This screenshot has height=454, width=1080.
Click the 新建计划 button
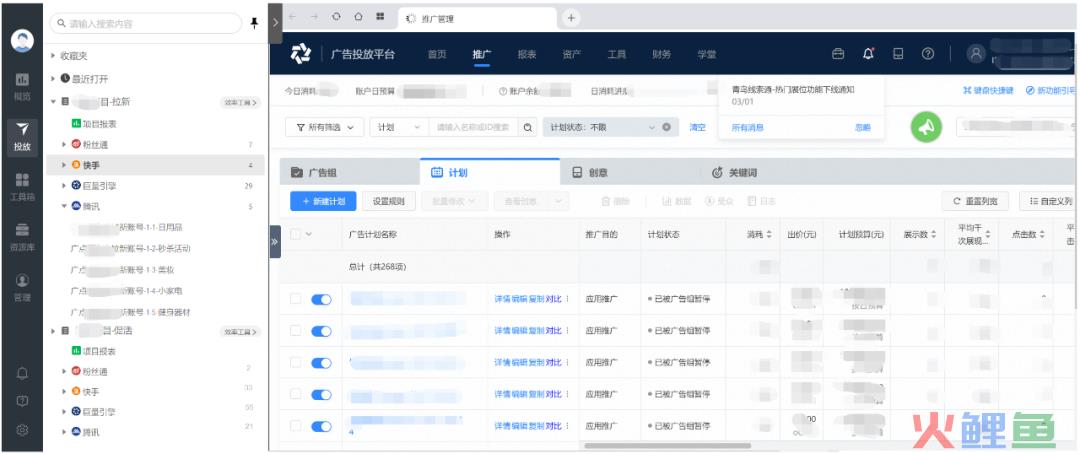(x=323, y=201)
